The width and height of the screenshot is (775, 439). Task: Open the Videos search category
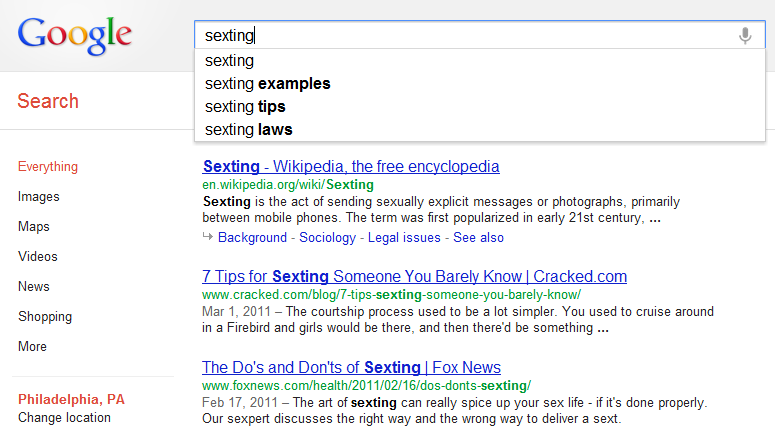[38, 257]
